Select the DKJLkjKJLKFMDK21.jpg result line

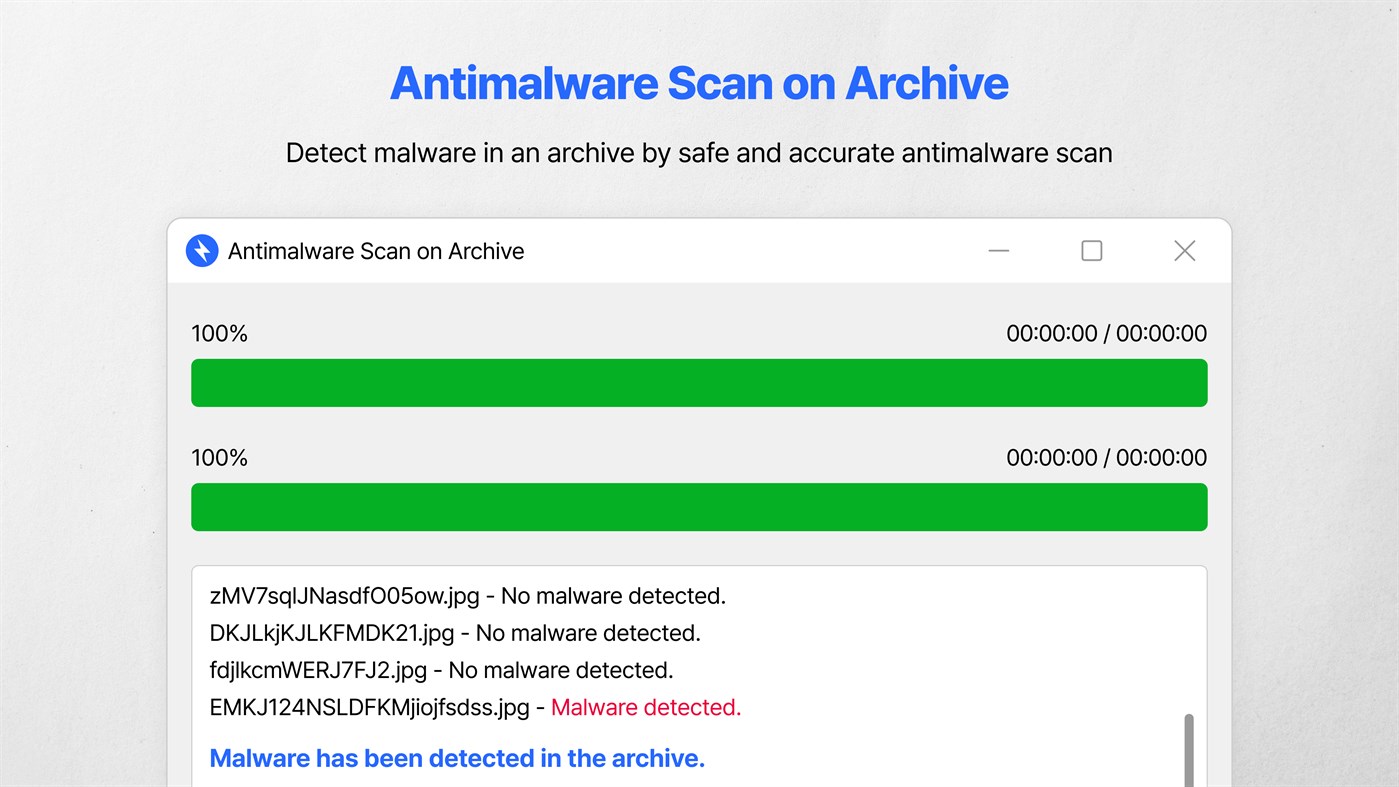(455, 633)
